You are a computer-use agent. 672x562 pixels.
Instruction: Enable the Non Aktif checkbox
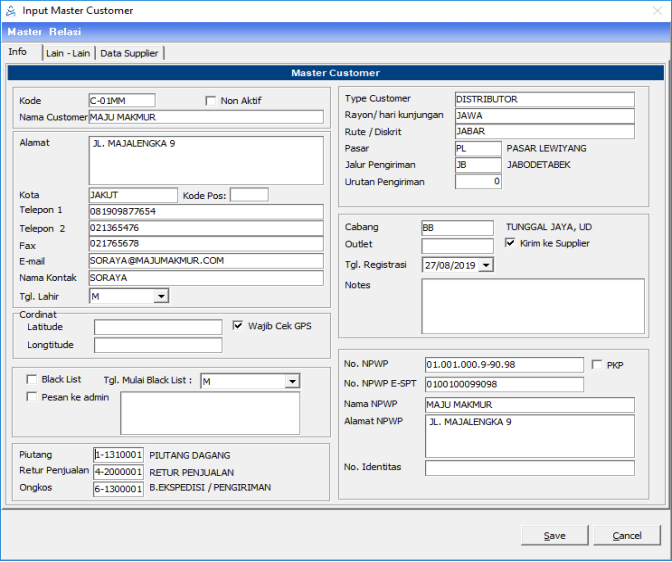point(211,100)
